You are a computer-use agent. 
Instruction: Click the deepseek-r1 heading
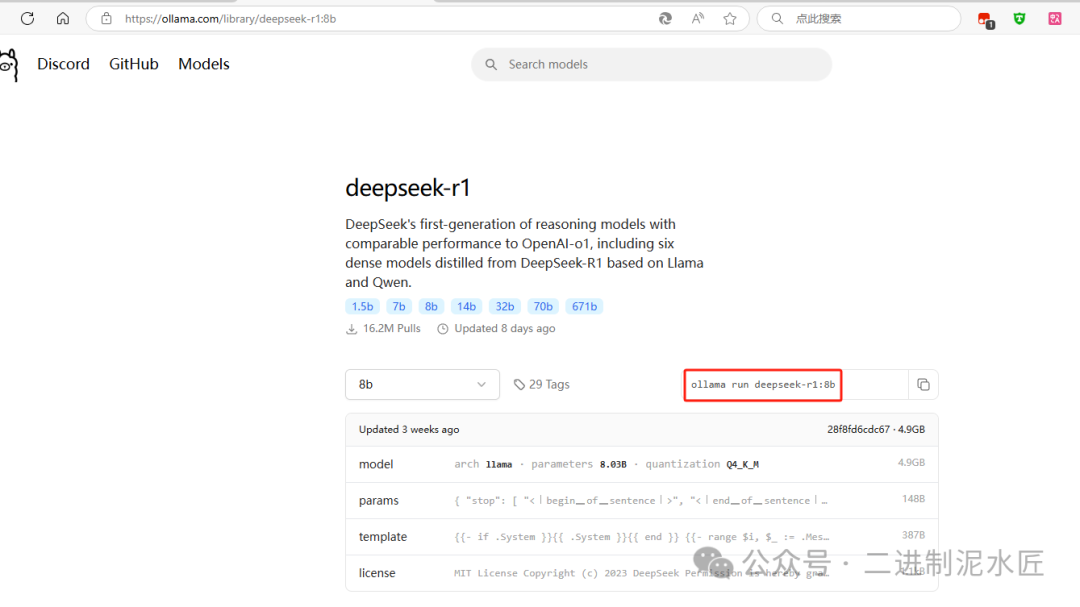pos(408,187)
